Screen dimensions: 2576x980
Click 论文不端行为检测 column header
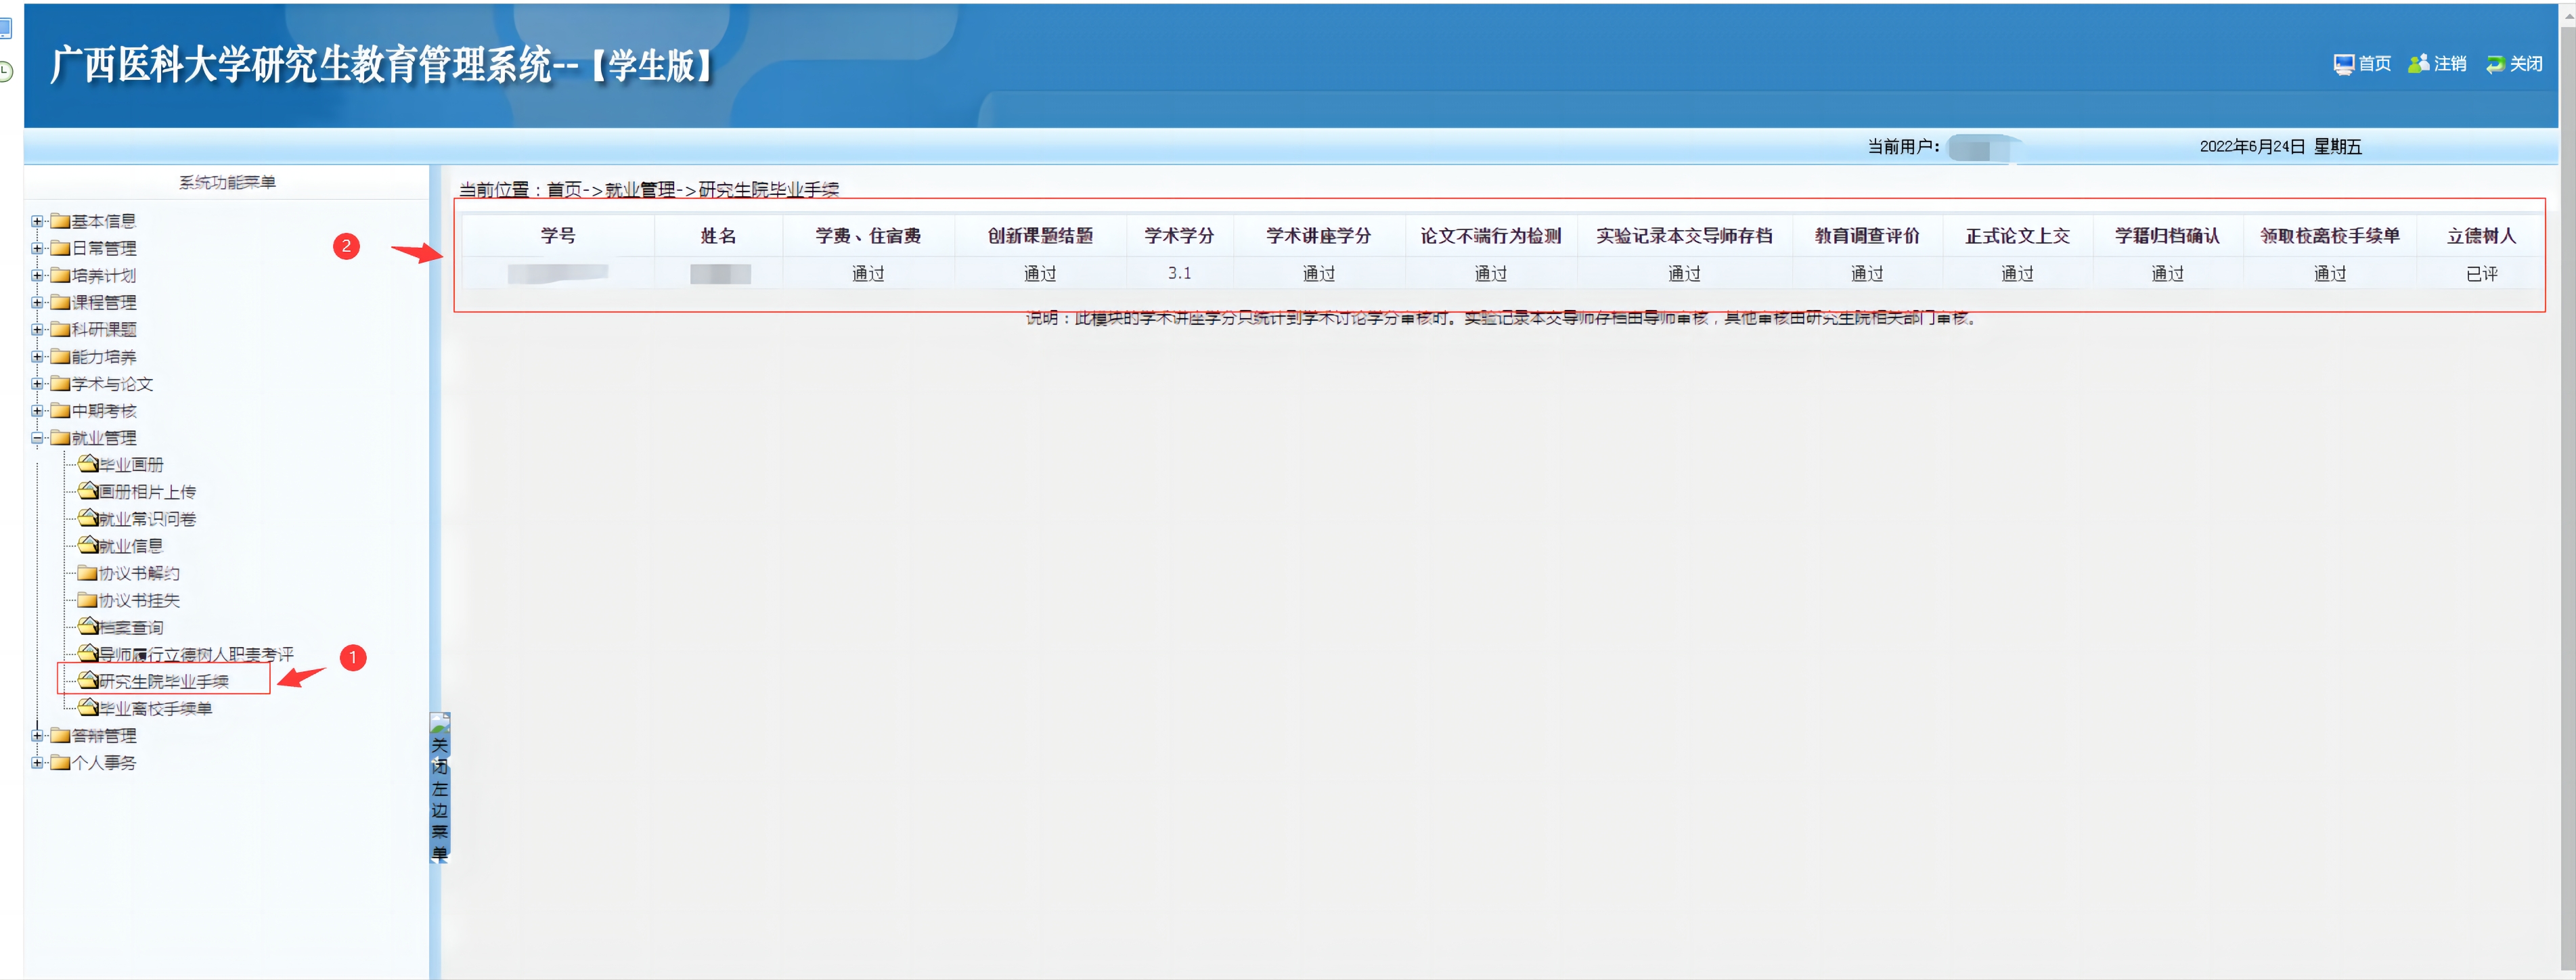tap(1490, 236)
